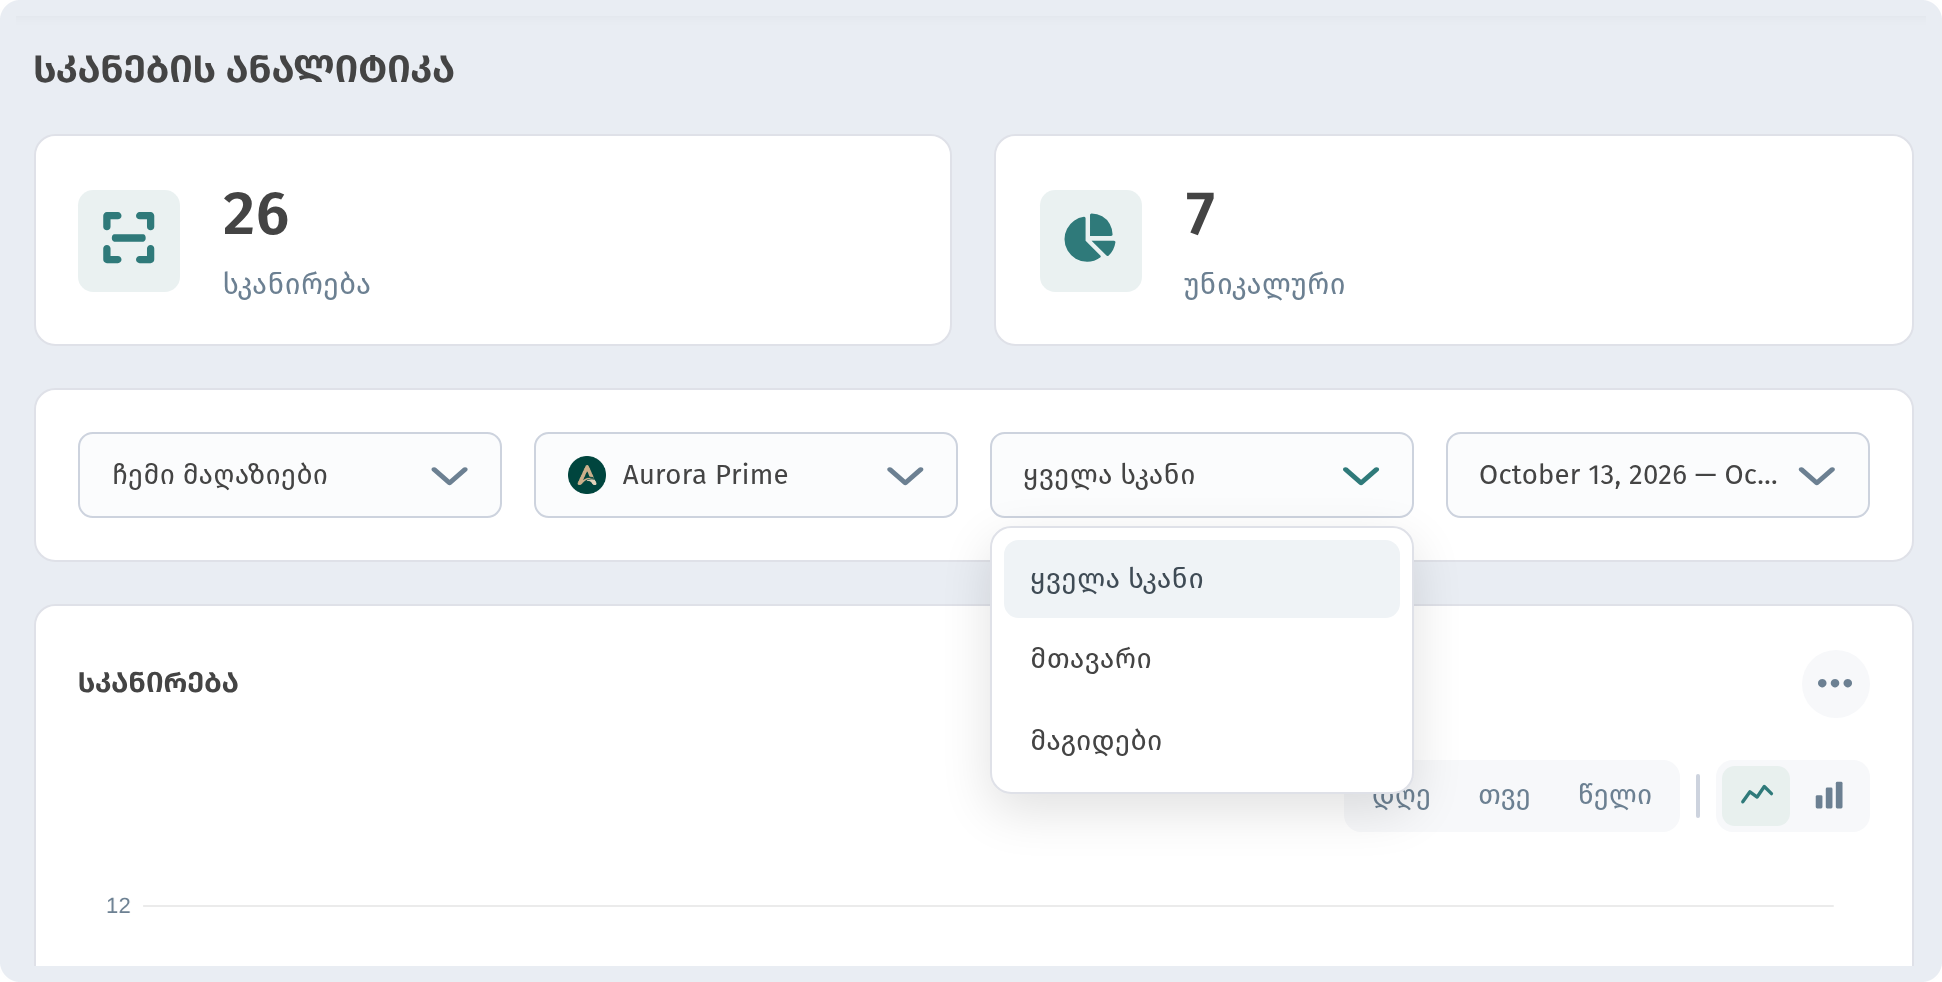Image resolution: width=1942 pixels, height=982 pixels.
Task: Switch chart period to წელი
Action: click(x=1614, y=796)
